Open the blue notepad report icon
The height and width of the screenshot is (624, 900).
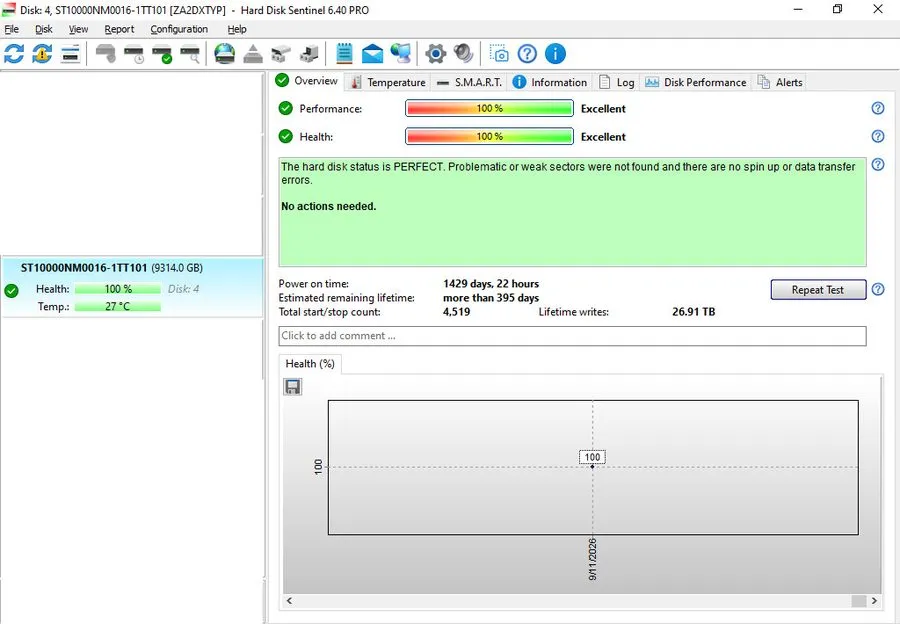(344, 54)
